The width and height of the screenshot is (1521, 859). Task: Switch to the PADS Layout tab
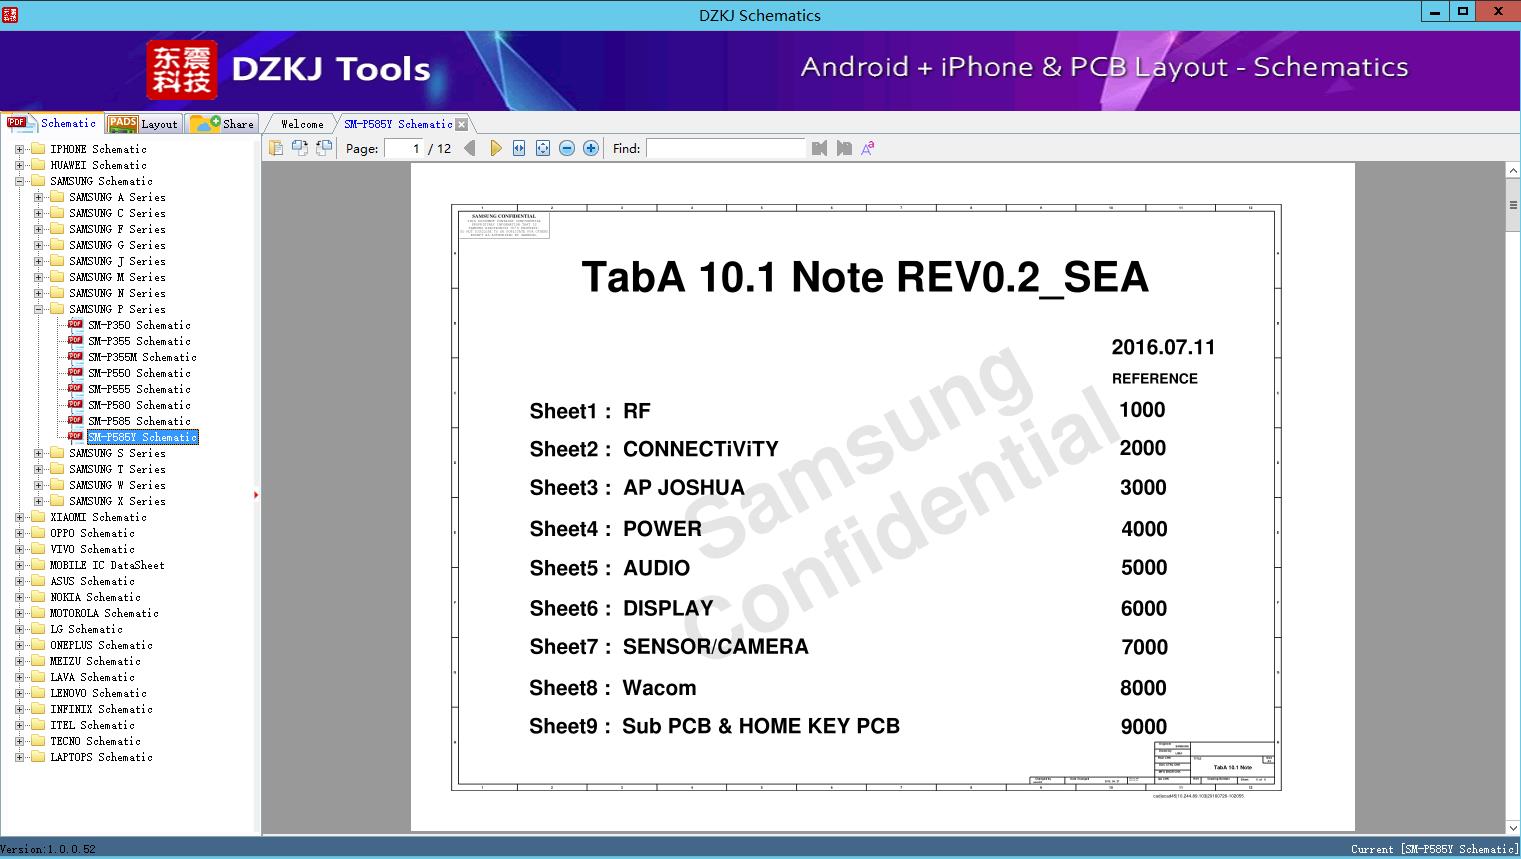(143, 124)
